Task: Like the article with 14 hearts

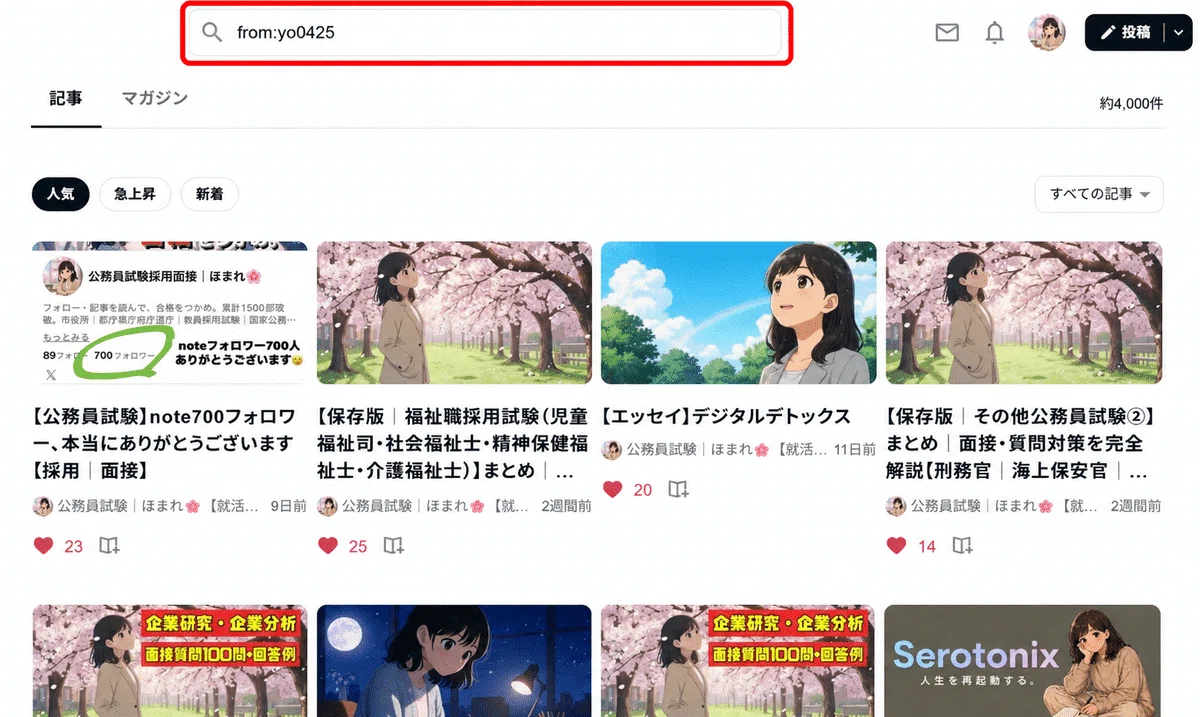Action: (897, 546)
